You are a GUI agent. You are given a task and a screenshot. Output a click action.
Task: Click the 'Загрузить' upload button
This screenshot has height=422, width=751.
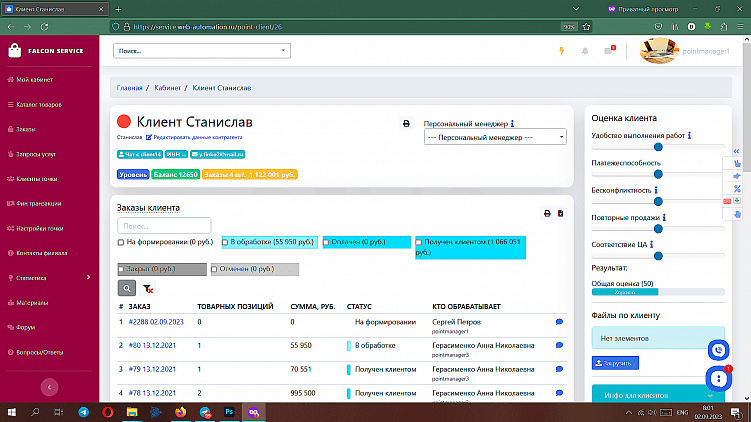(616, 362)
